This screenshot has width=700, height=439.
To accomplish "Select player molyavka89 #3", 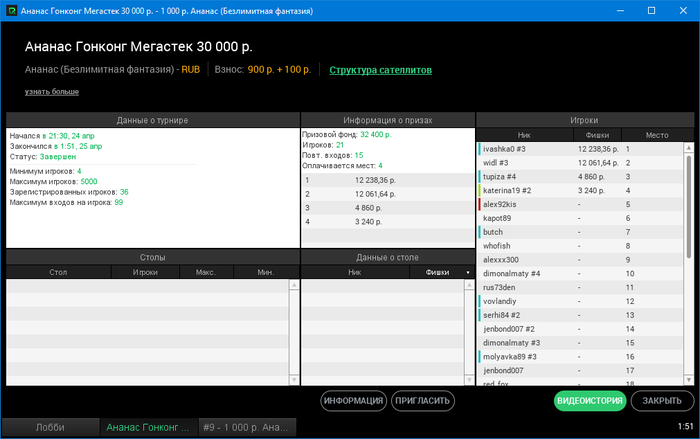I will click(580, 357).
